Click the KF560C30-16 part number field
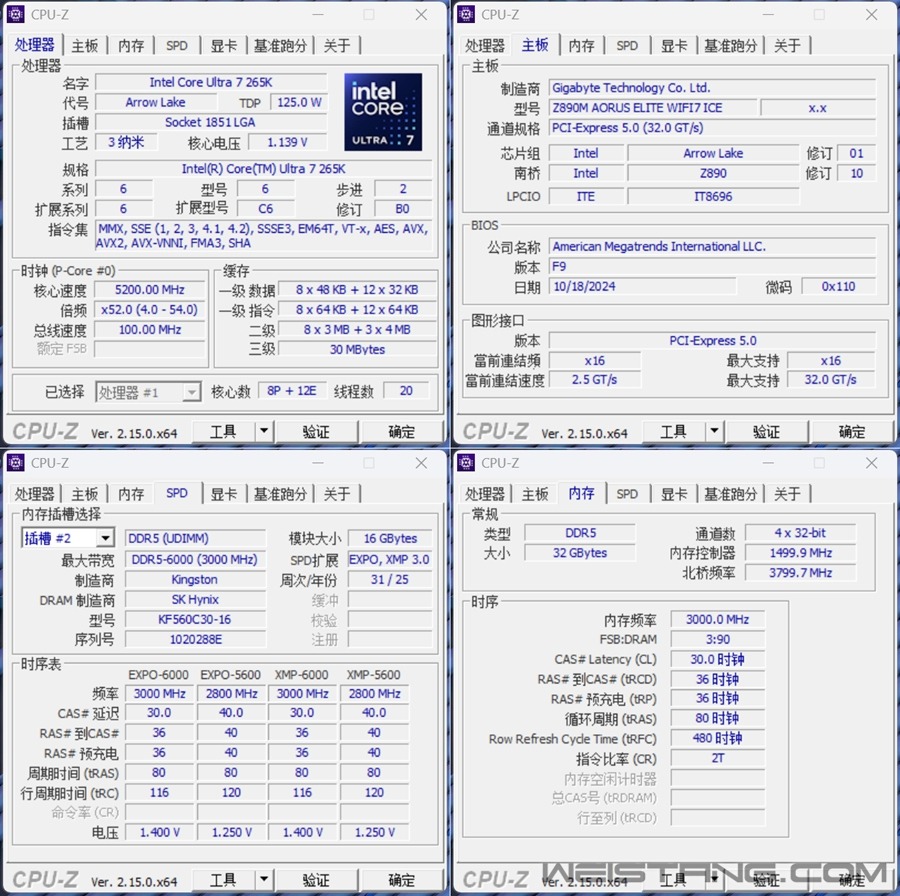Image resolution: width=900 pixels, height=896 pixels. [195, 619]
